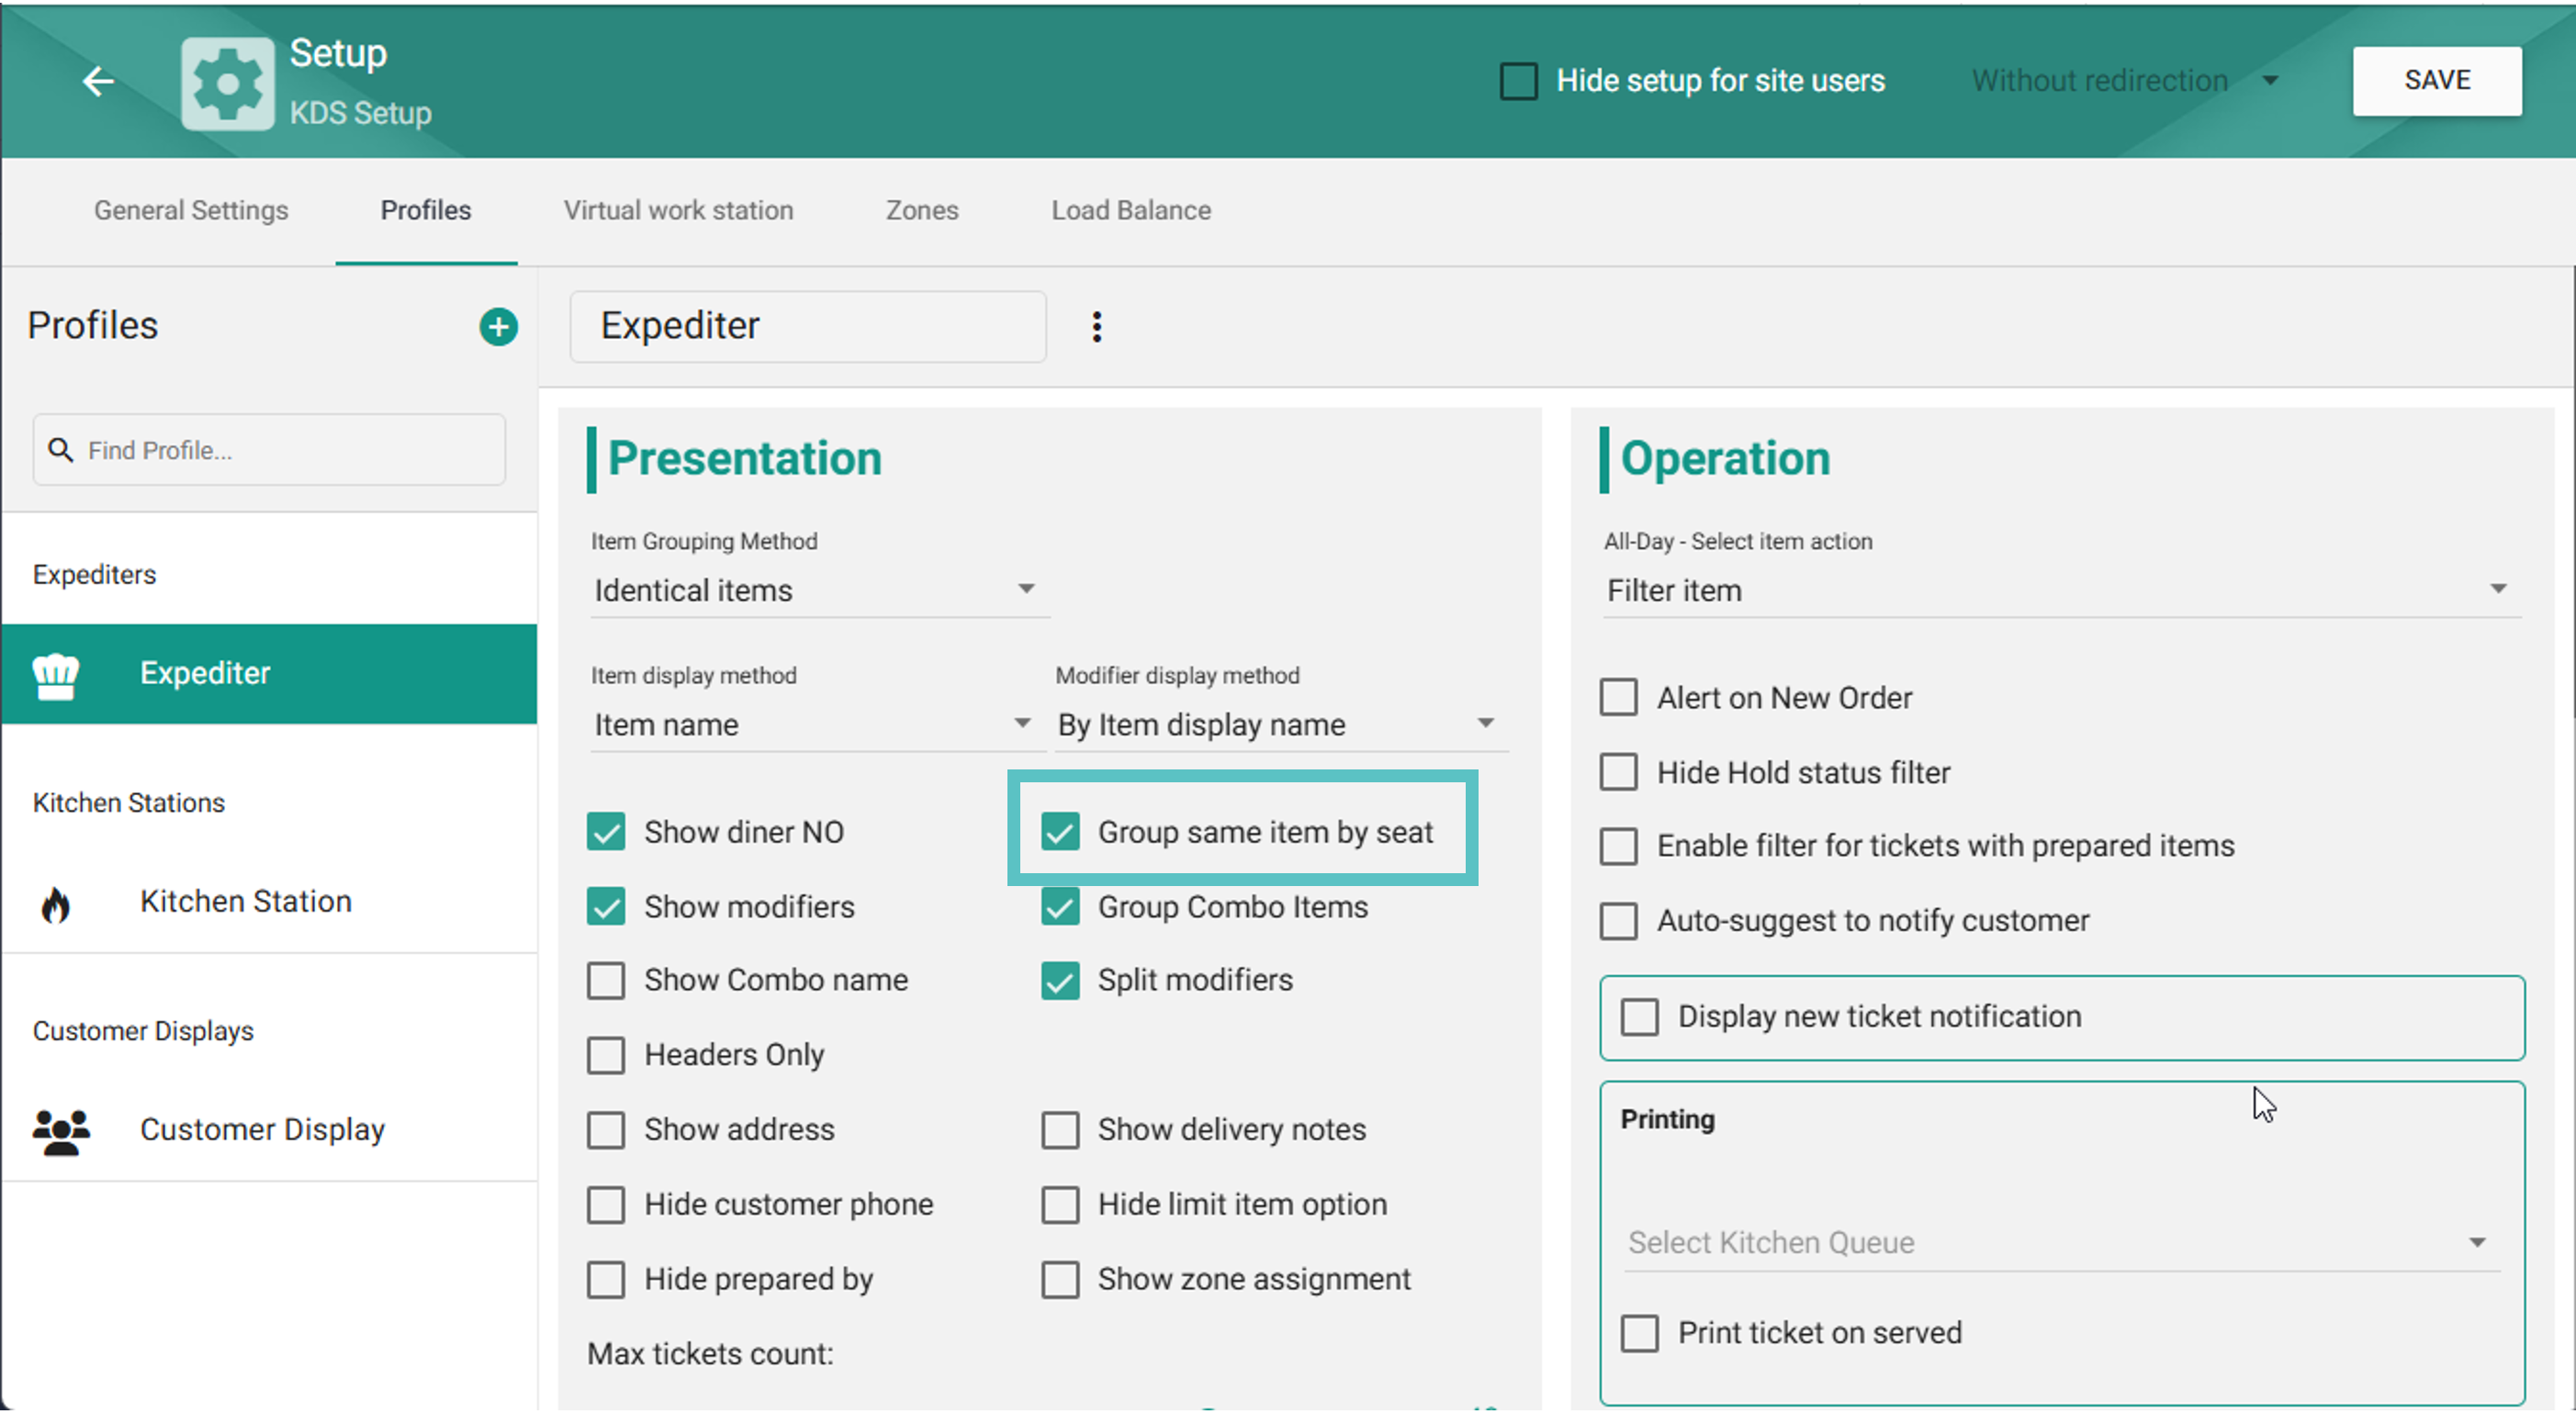This screenshot has width=2576, height=1414.
Task: Open Modifier display method dropdown
Action: (x=1279, y=725)
